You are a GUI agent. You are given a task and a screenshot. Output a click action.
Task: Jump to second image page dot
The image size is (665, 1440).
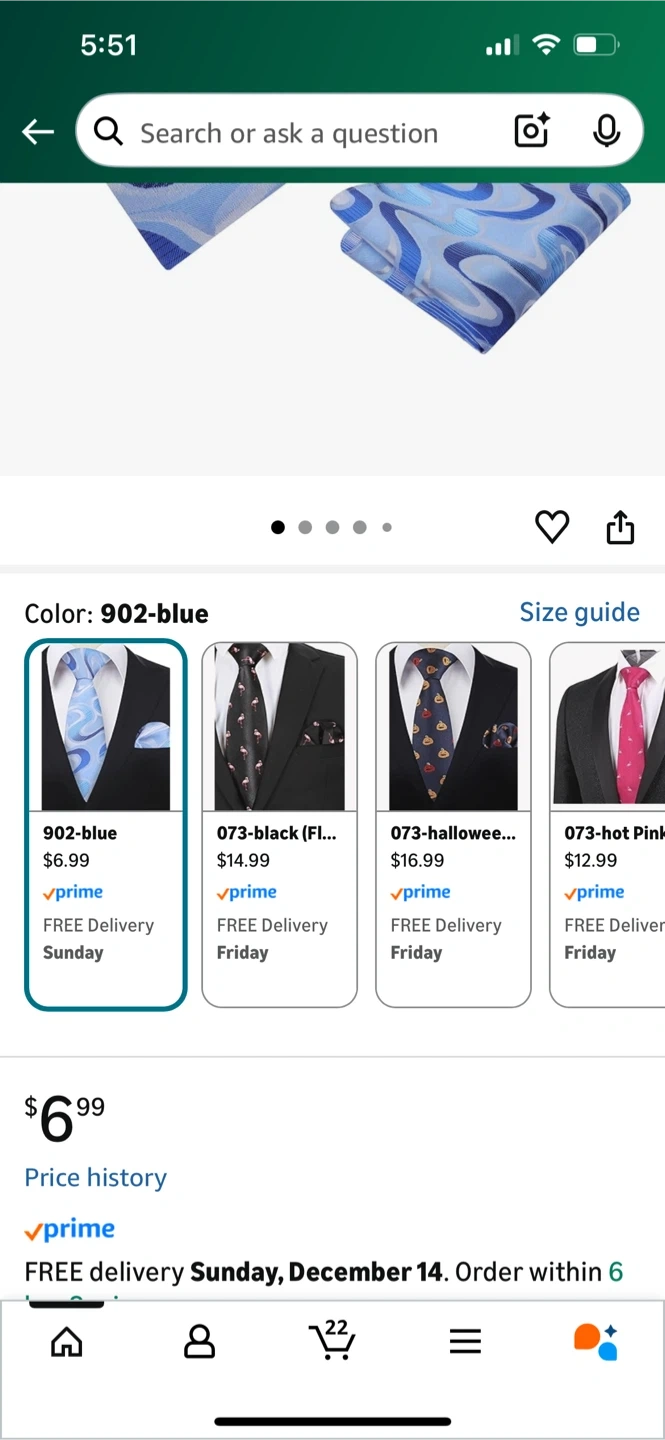tap(305, 527)
